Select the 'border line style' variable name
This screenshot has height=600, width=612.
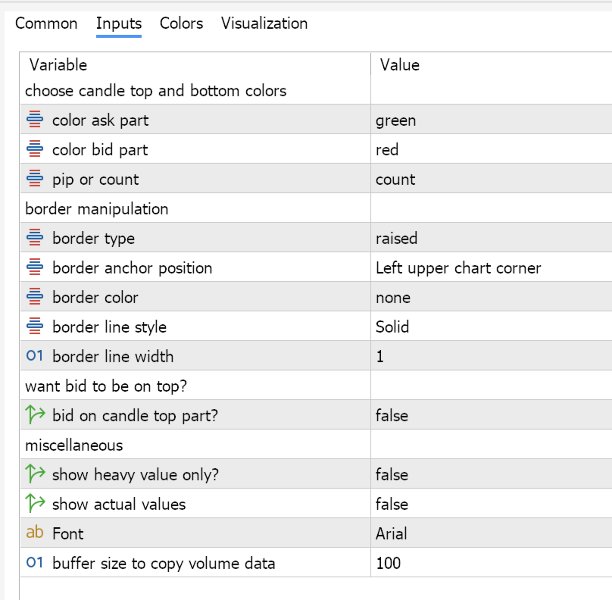[109, 327]
